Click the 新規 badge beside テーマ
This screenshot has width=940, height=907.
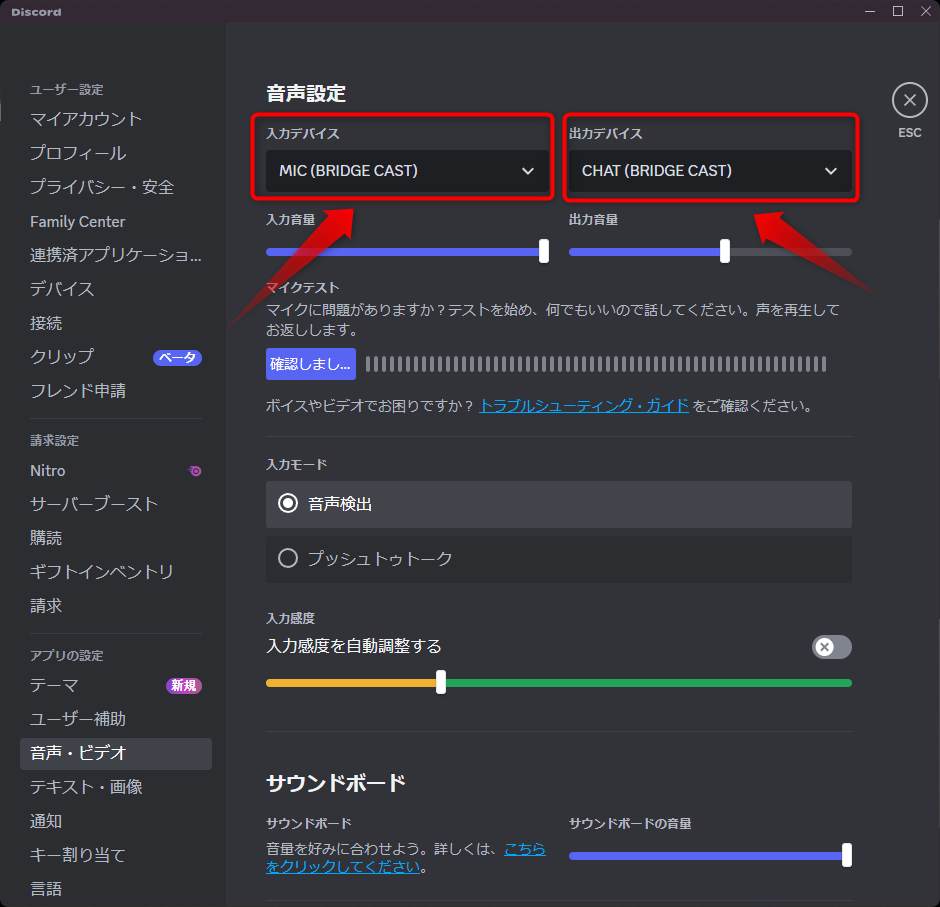click(x=183, y=685)
